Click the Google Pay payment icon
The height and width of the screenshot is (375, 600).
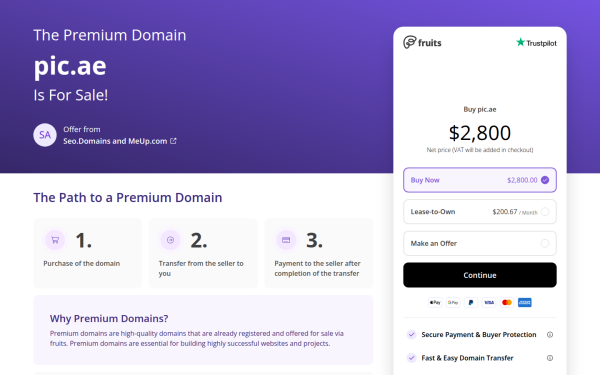point(453,302)
